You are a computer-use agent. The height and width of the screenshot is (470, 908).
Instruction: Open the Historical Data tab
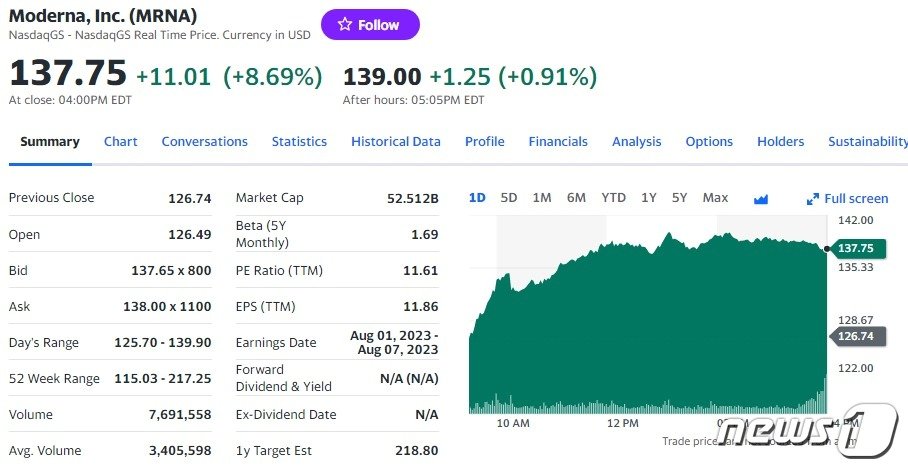tap(396, 142)
